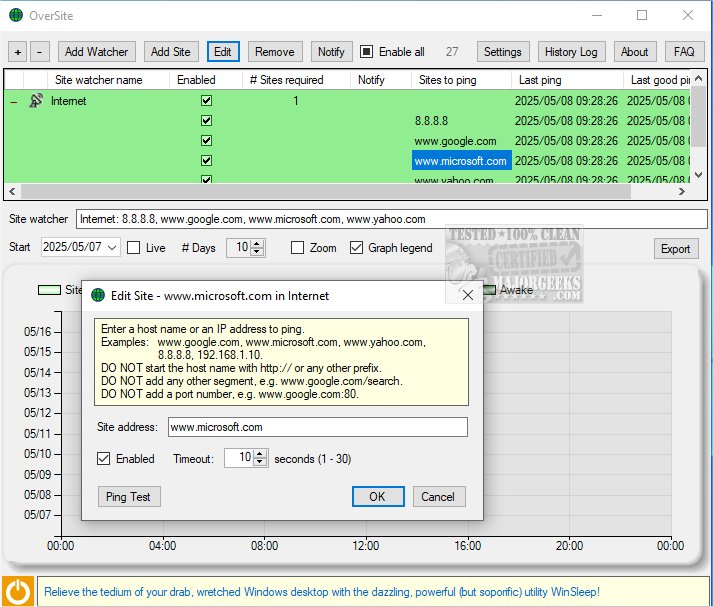Click OK in Edit Site dialog

[x=377, y=497]
